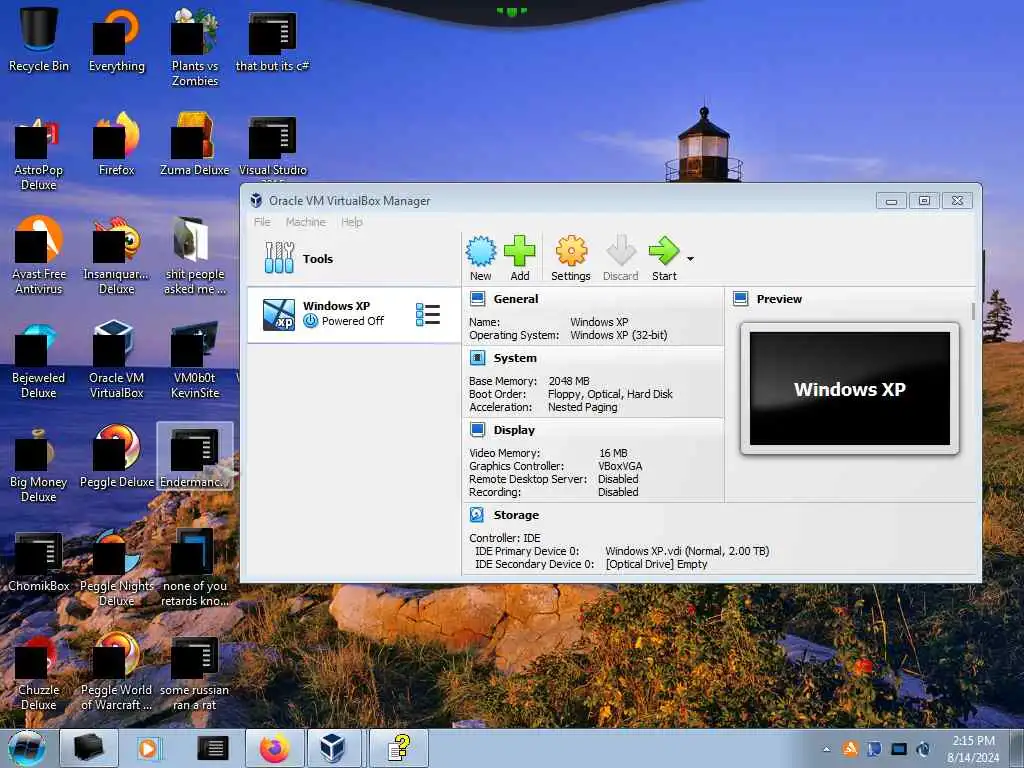This screenshot has height=768, width=1024.
Task: Select Peggle Nights Deluxe desktop icon
Action: click(117, 568)
